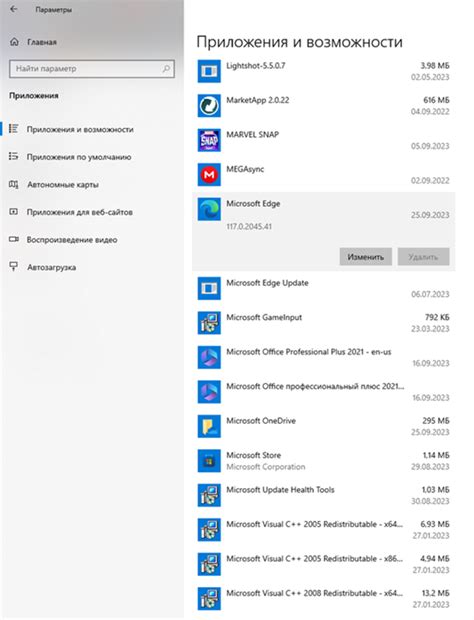Click the Воспроизведение видео camera icon
The width and height of the screenshot is (474, 620).
[14, 239]
